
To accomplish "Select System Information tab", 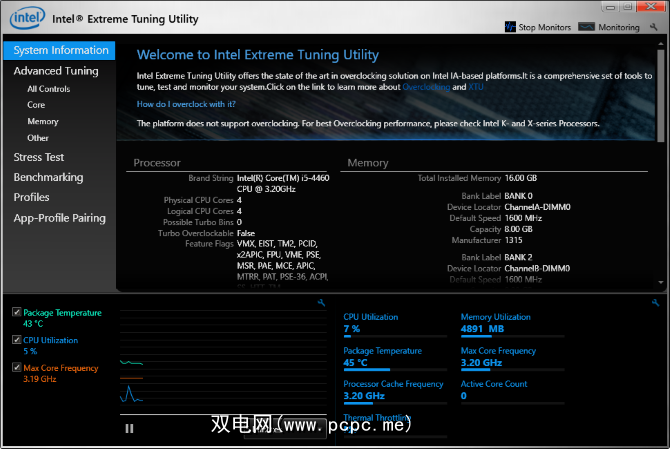I will coord(59,50).
